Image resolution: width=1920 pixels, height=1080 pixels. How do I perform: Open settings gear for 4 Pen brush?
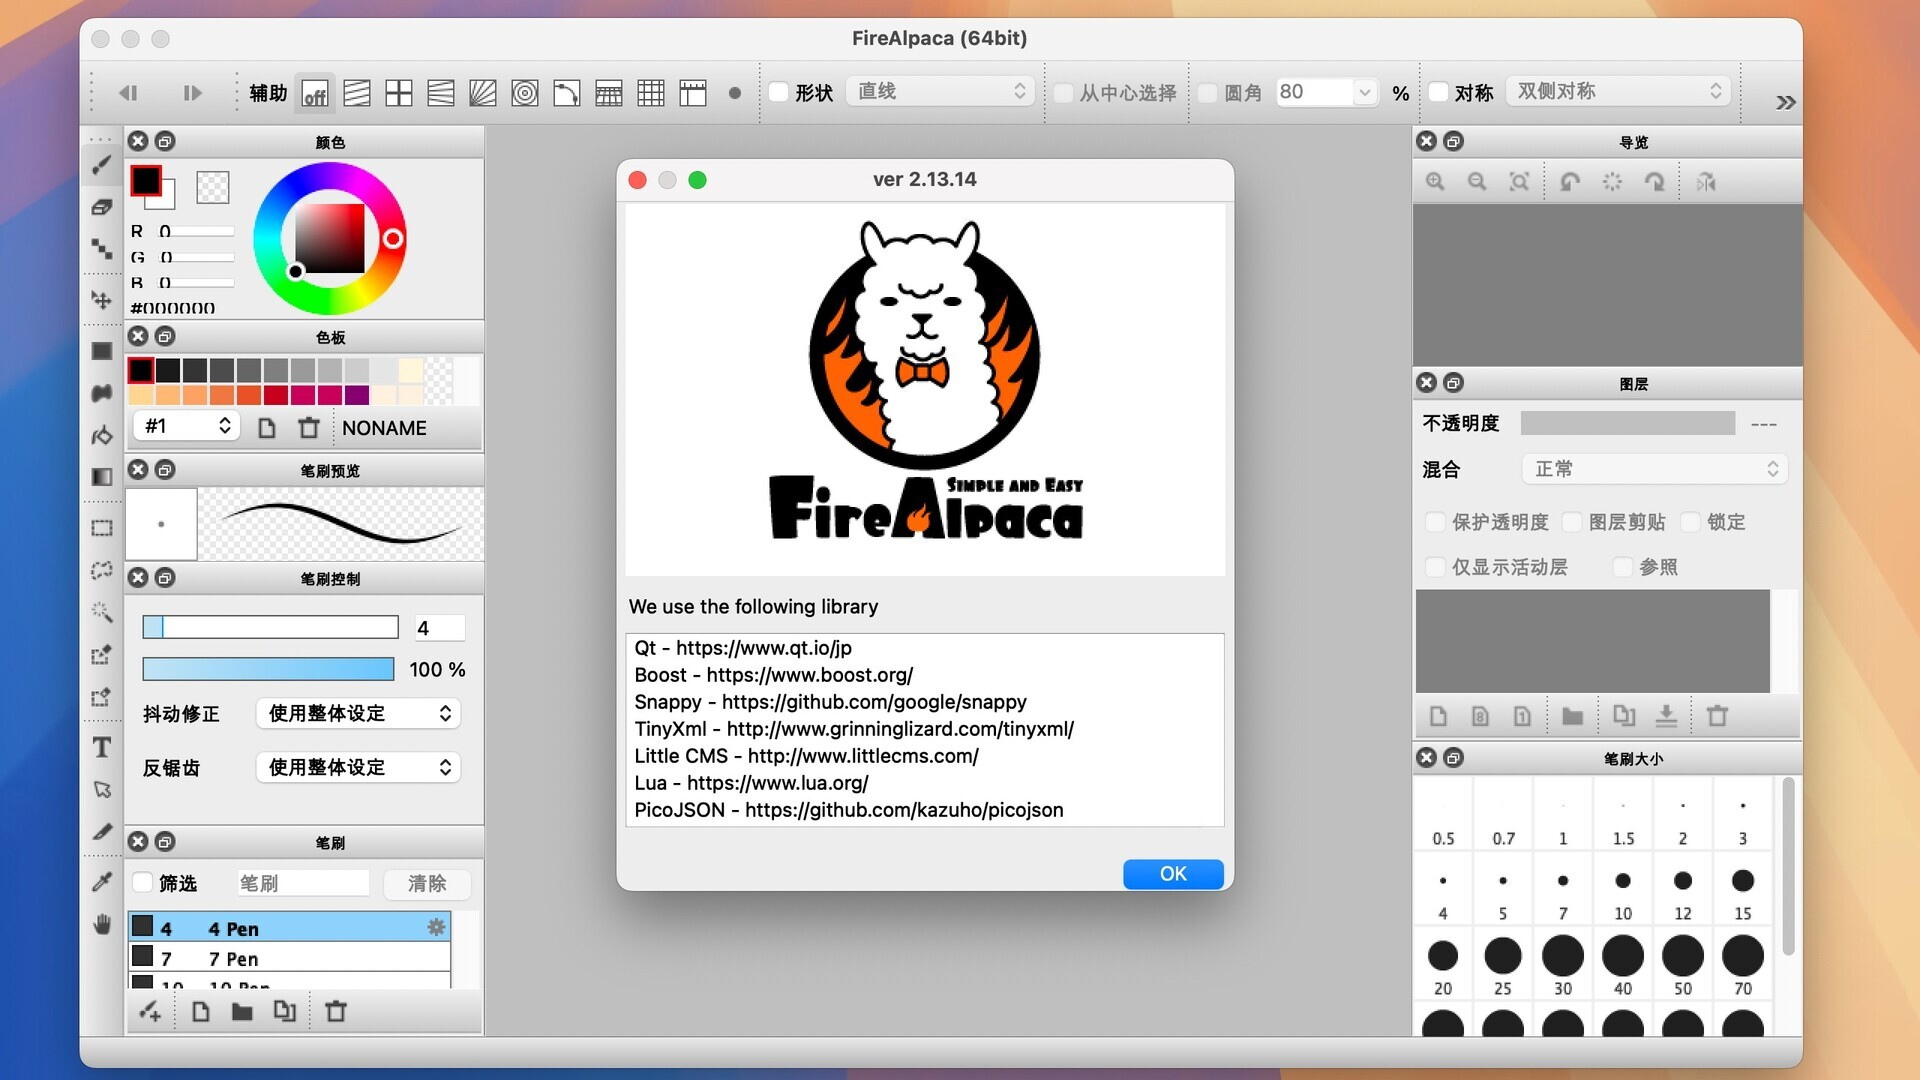click(436, 927)
